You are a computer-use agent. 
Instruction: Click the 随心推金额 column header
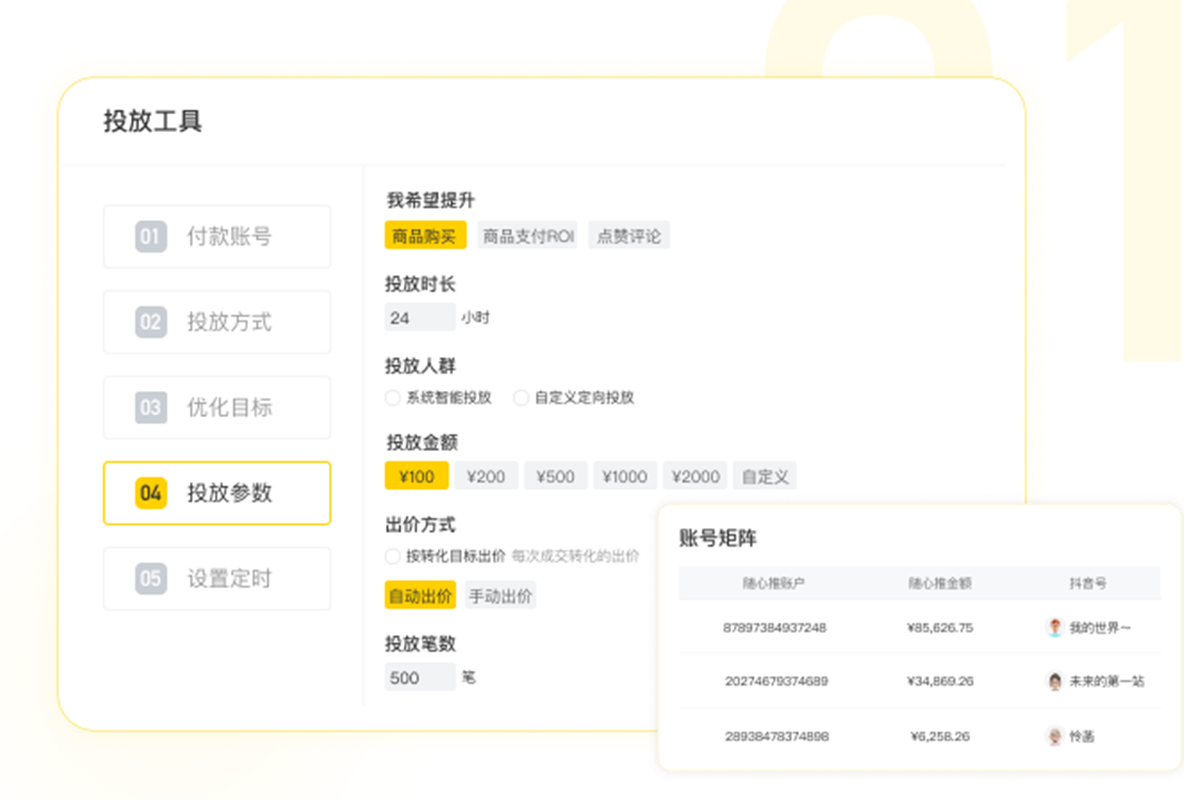[939, 583]
